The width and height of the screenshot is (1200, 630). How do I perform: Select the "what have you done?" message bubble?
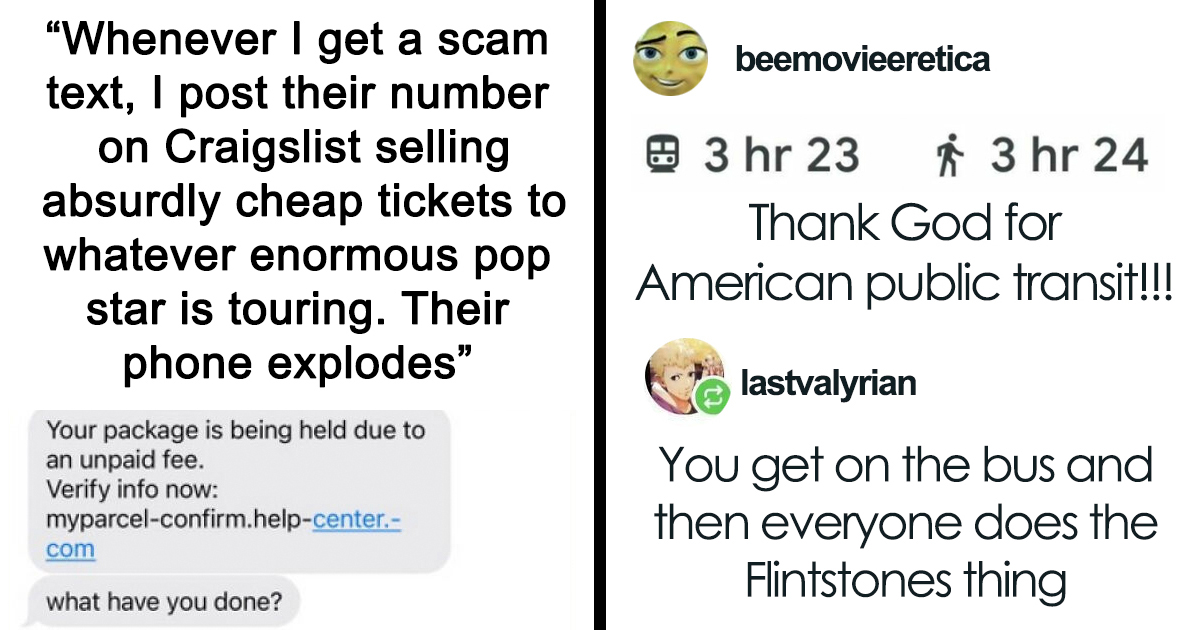pyautogui.click(x=165, y=602)
